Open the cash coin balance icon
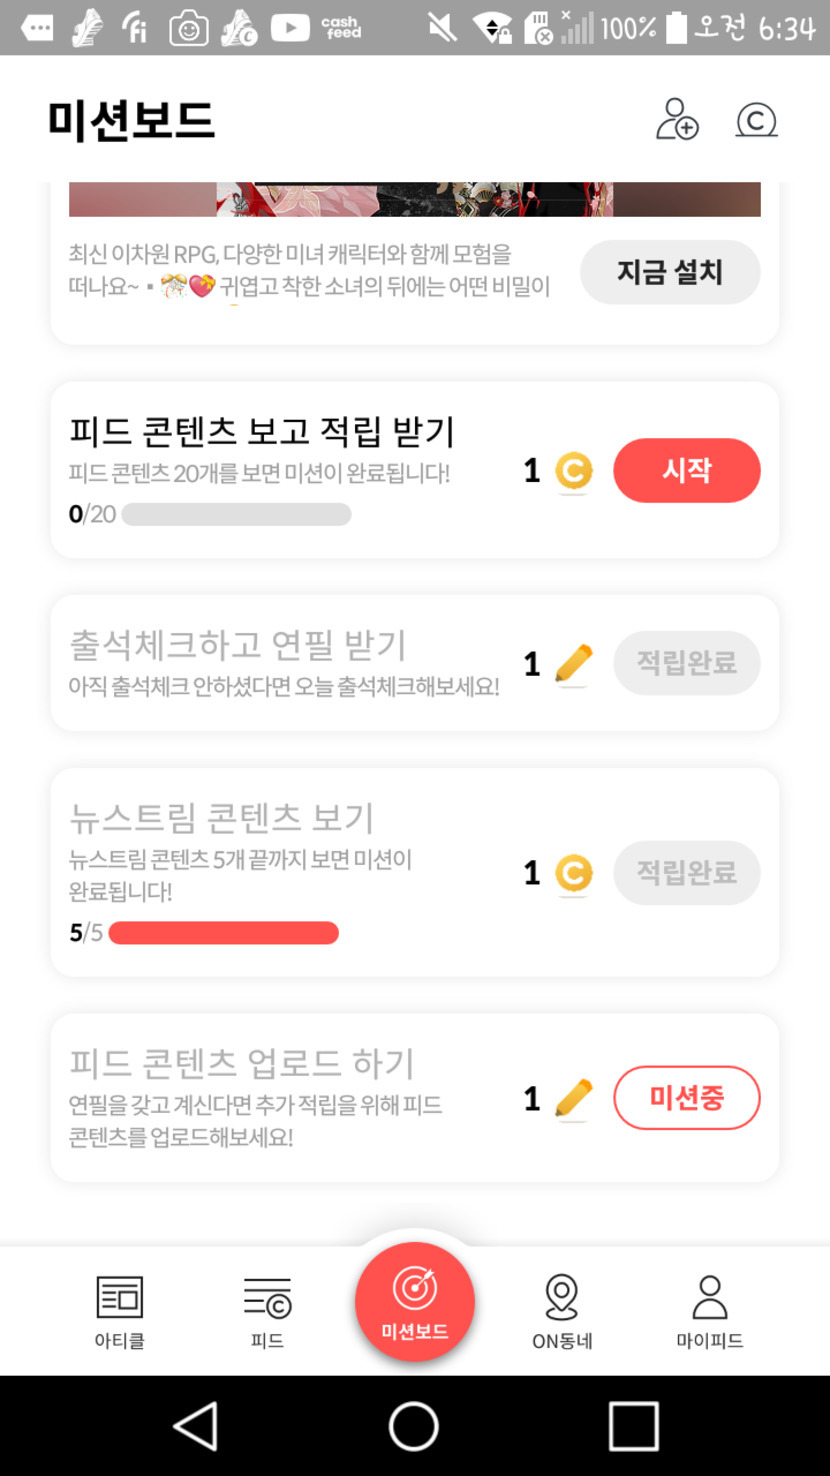This screenshot has width=830, height=1476. (x=756, y=121)
